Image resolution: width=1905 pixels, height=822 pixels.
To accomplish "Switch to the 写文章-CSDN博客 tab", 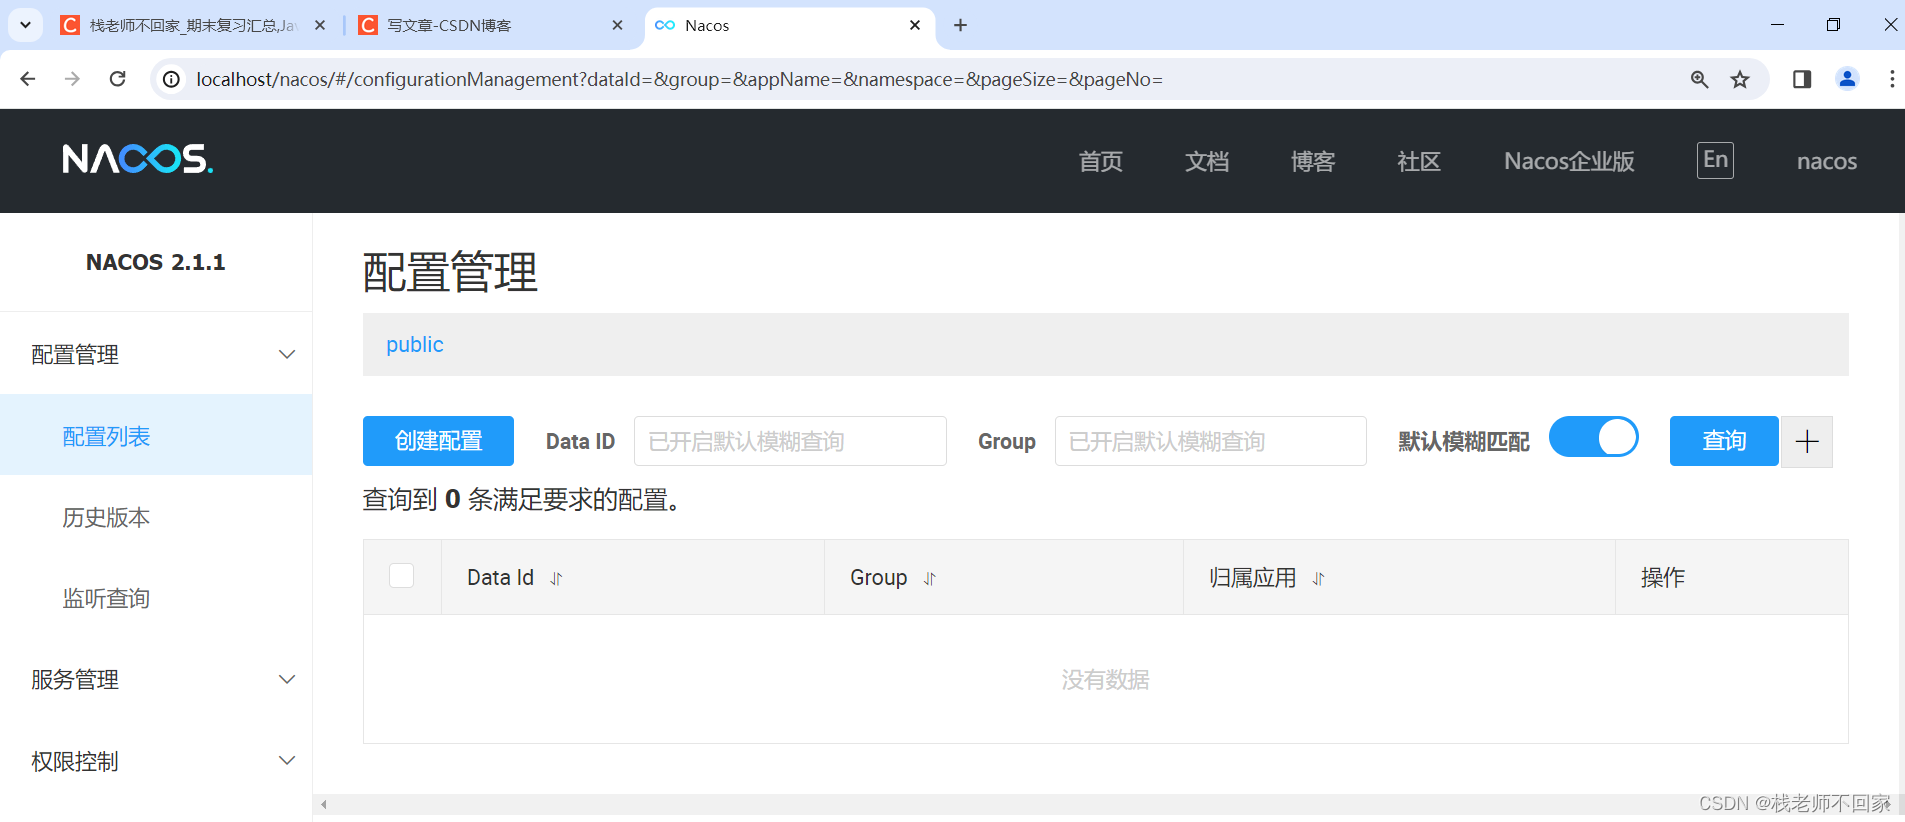I will coord(490,25).
